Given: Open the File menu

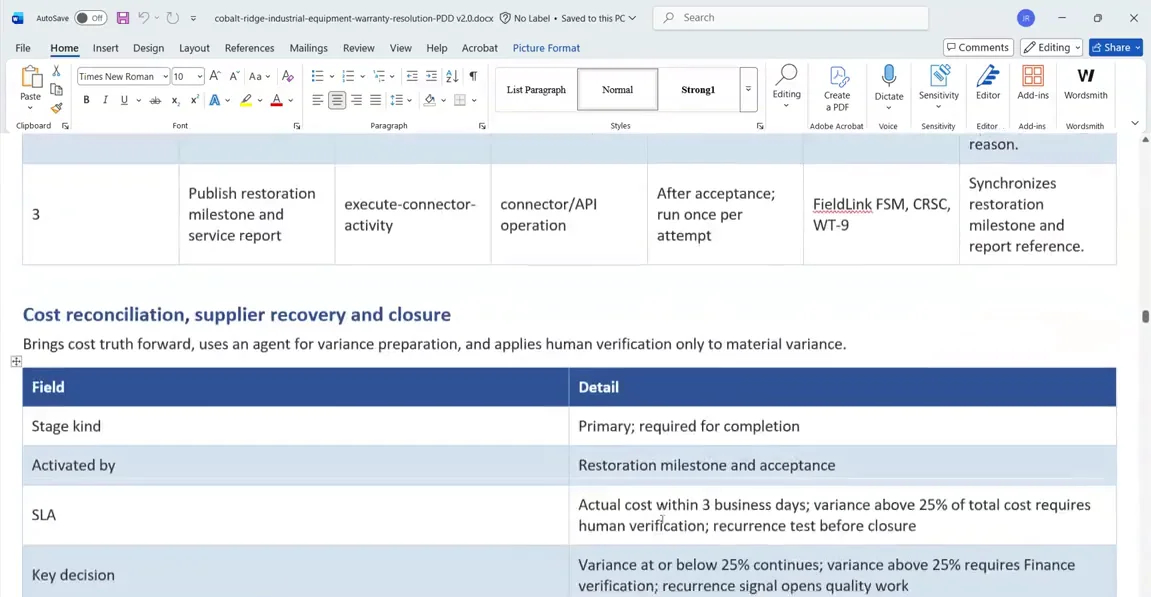Looking at the screenshot, I should [x=23, y=48].
